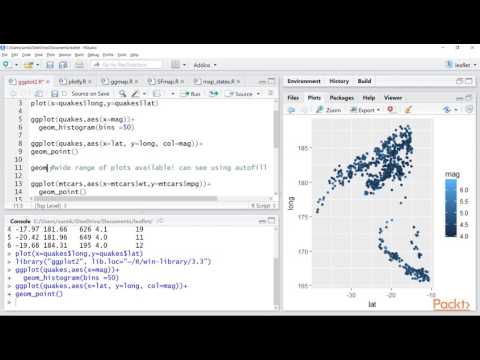Click the clear all plots broom icon
This screenshot has height=360, width=480.
click(x=408, y=109)
